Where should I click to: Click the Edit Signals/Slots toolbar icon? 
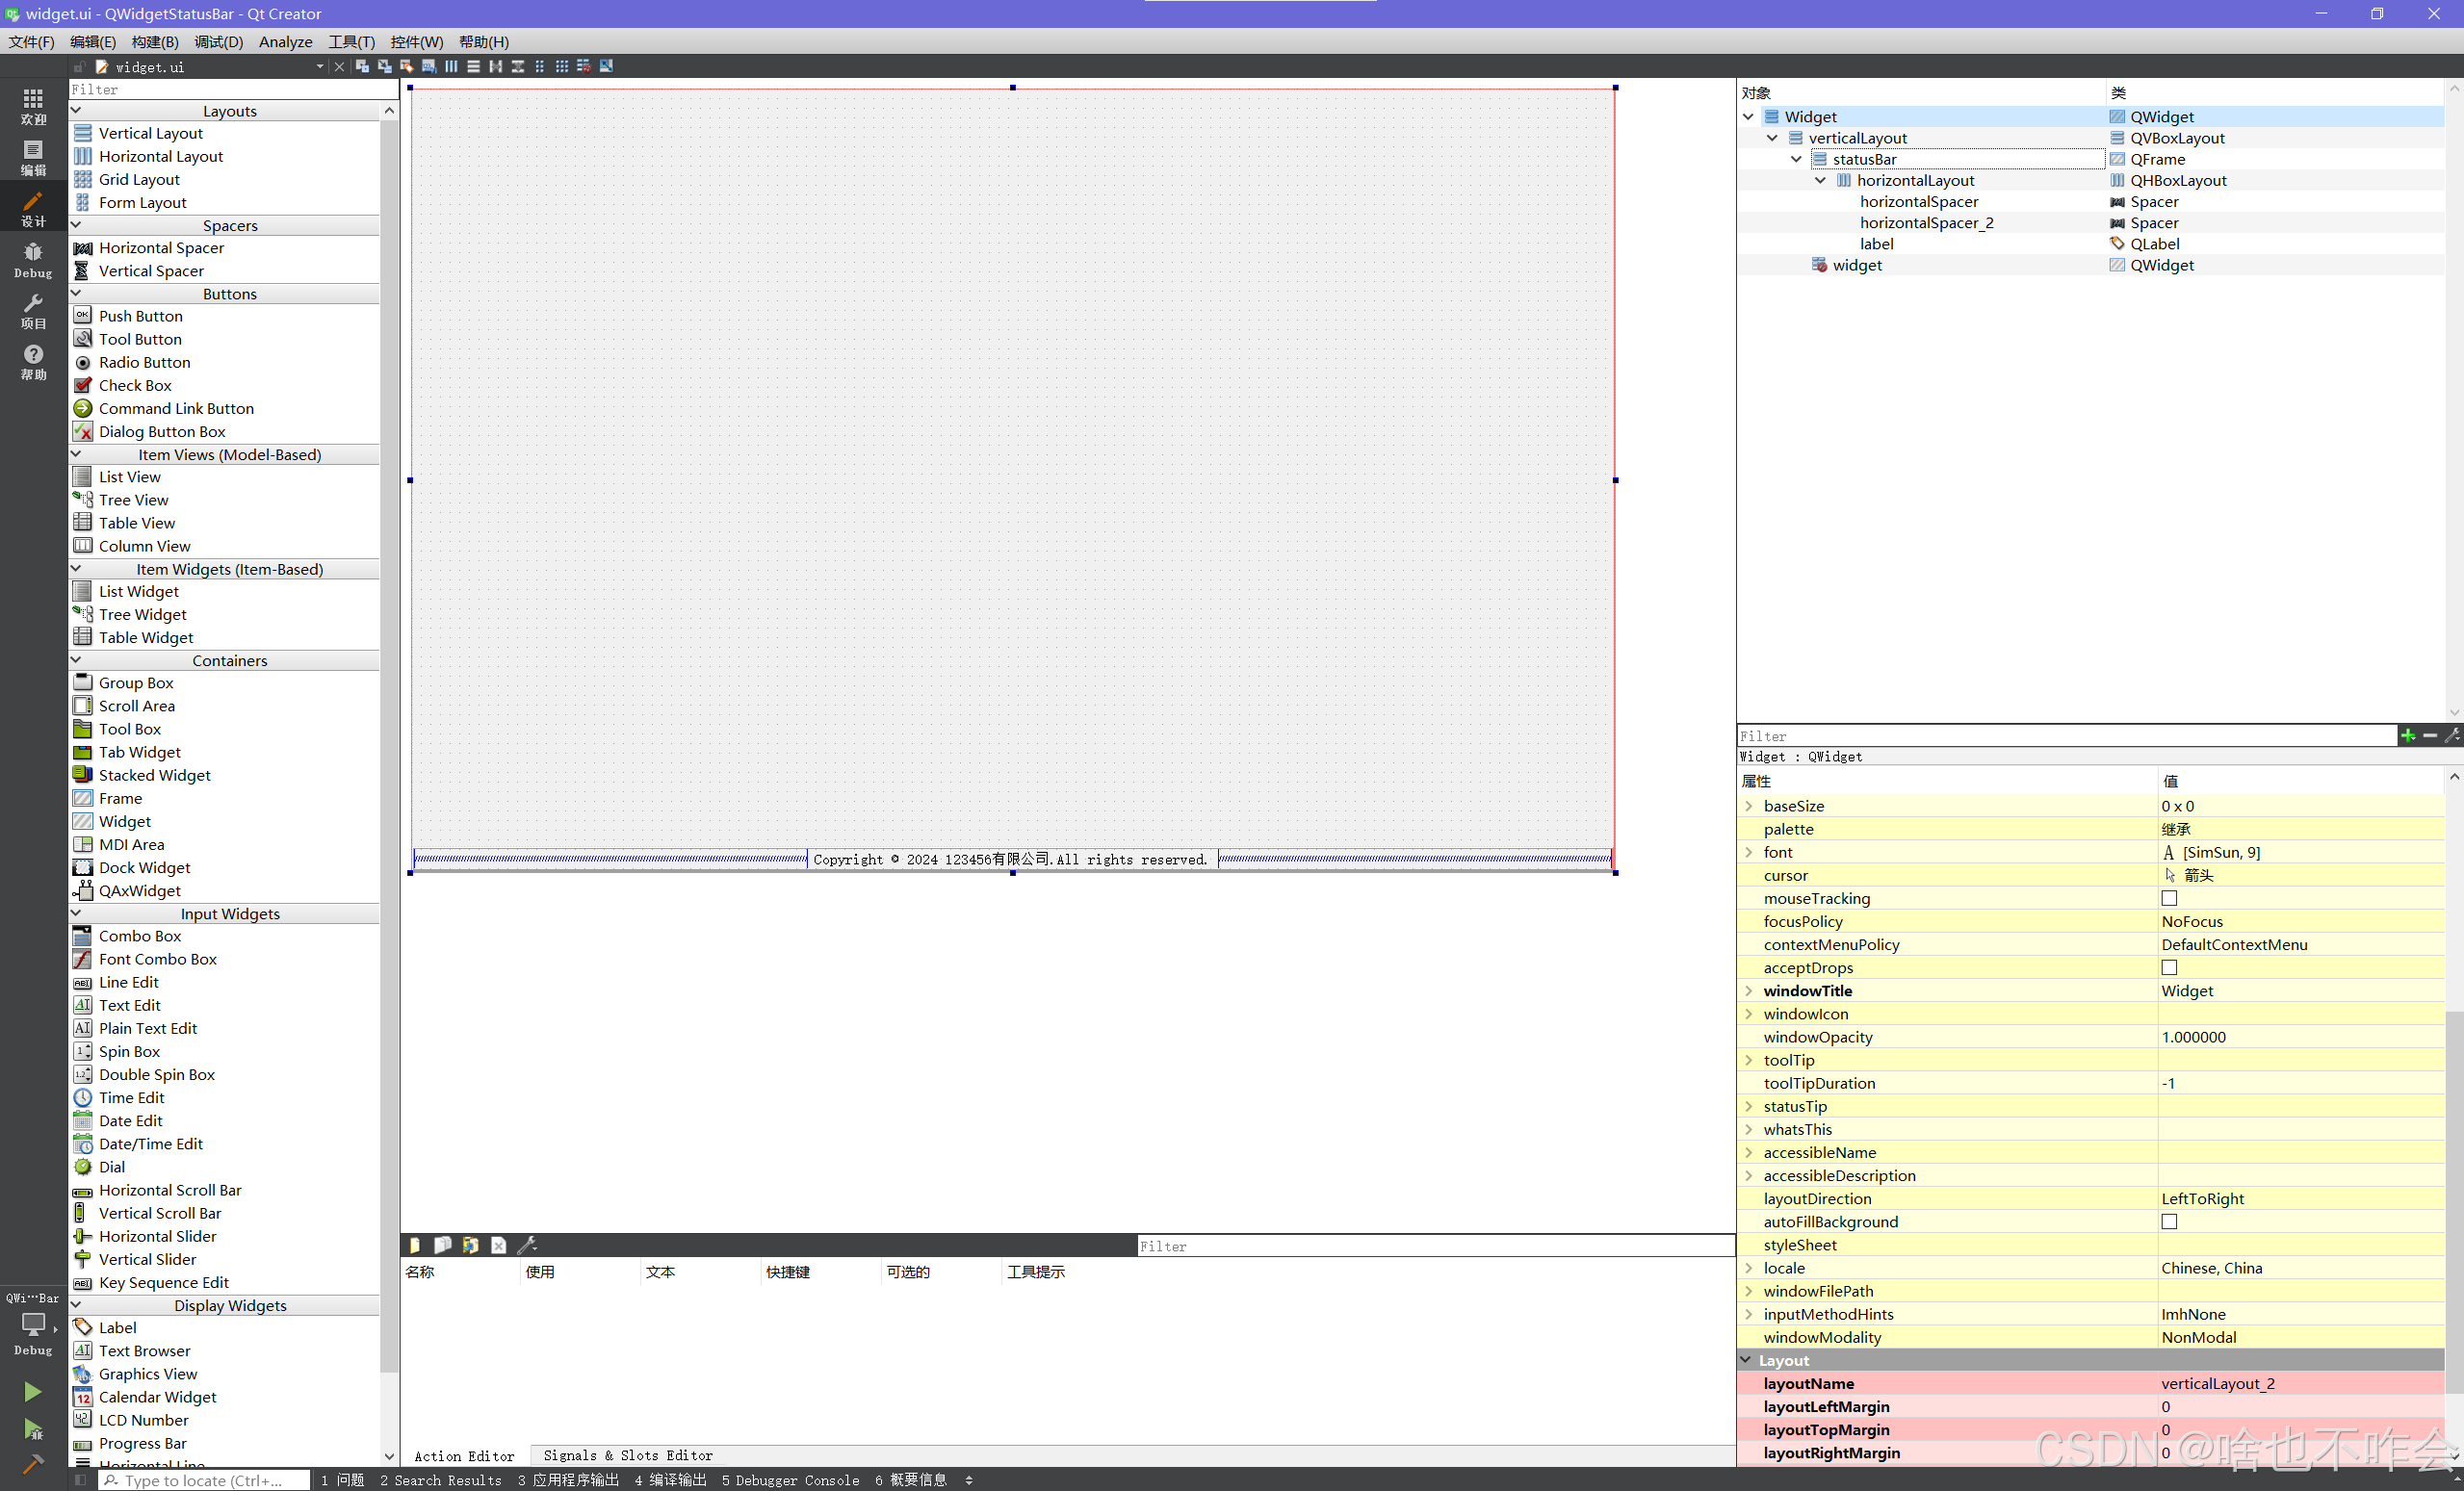click(384, 66)
